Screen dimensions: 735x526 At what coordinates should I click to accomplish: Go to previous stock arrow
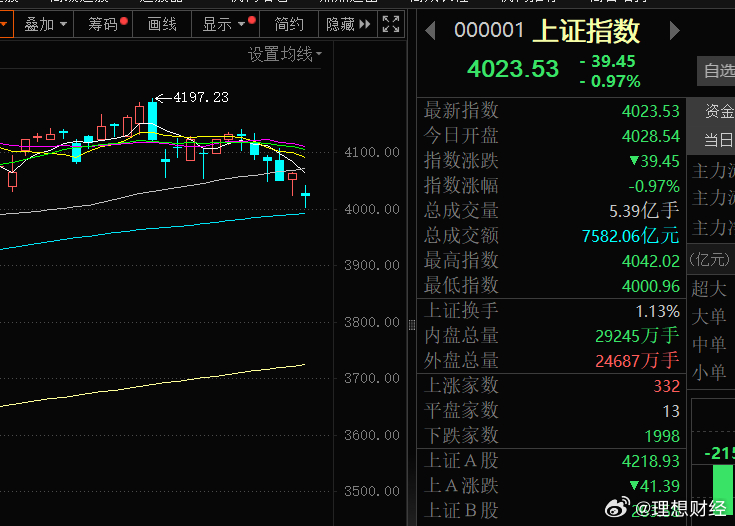(x=430, y=31)
